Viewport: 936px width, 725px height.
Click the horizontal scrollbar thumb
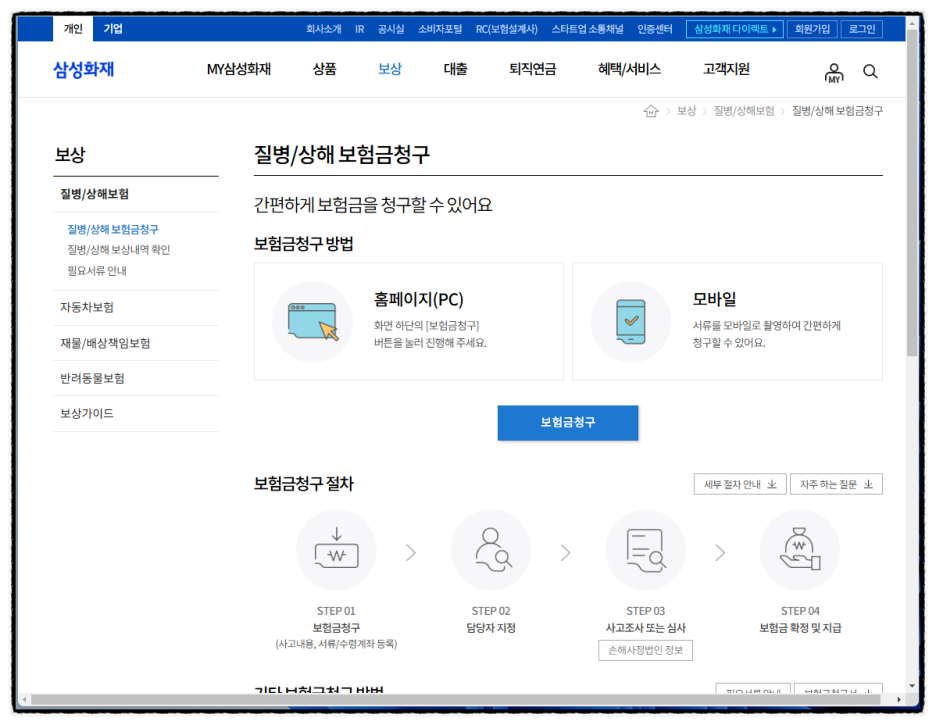[x=456, y=699]
